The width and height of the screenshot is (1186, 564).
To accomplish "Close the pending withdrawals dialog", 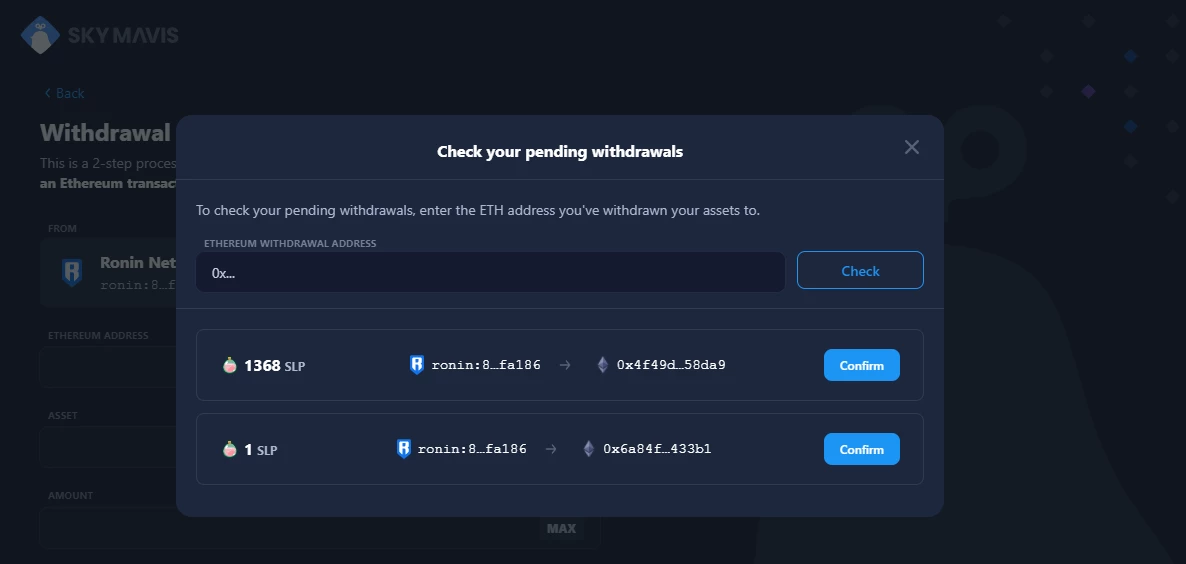I will 911,147.
